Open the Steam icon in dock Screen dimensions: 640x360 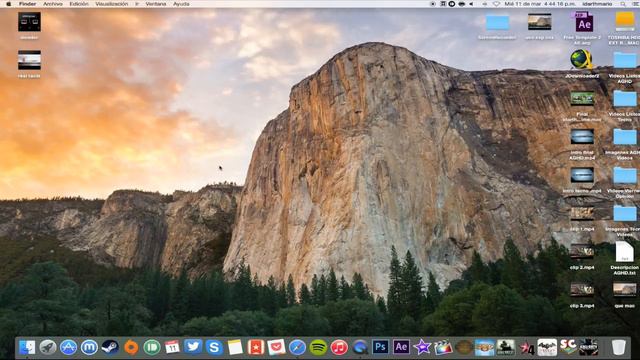click(x=110, y=347)
